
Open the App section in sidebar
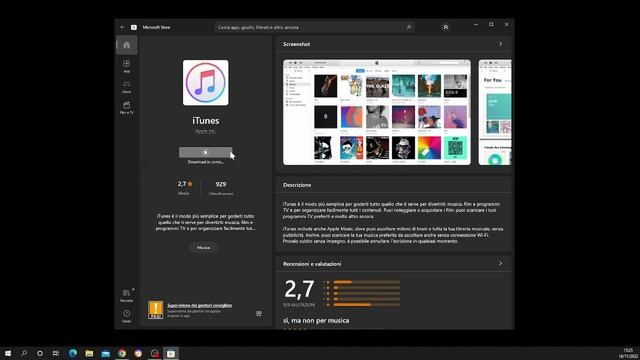[127, 66]
